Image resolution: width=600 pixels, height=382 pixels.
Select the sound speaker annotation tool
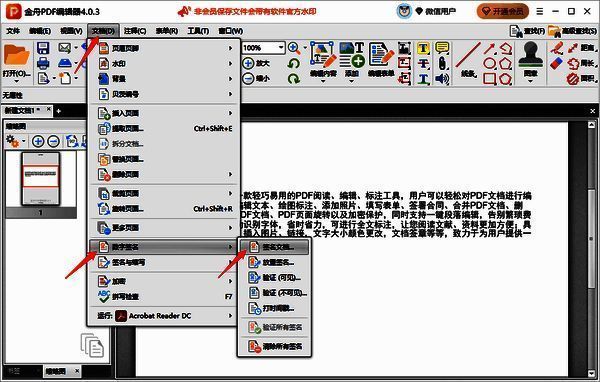[x=442, y=79]
